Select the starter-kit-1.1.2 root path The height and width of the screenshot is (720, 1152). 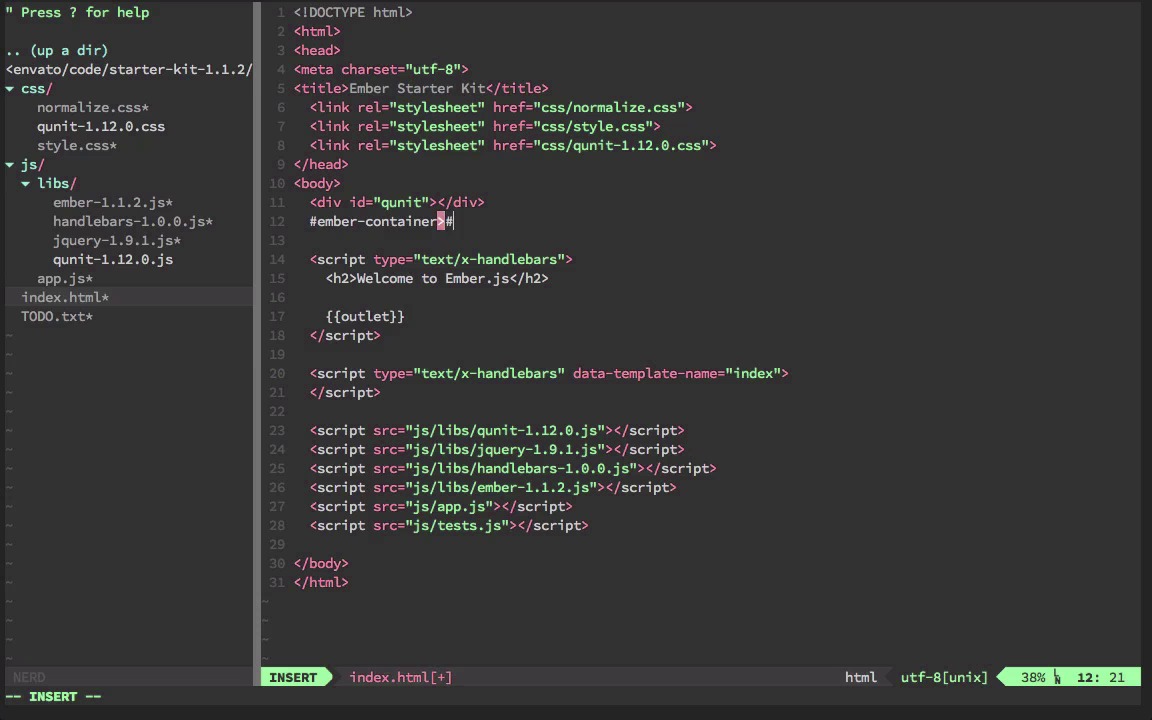[x=129, y=70]
